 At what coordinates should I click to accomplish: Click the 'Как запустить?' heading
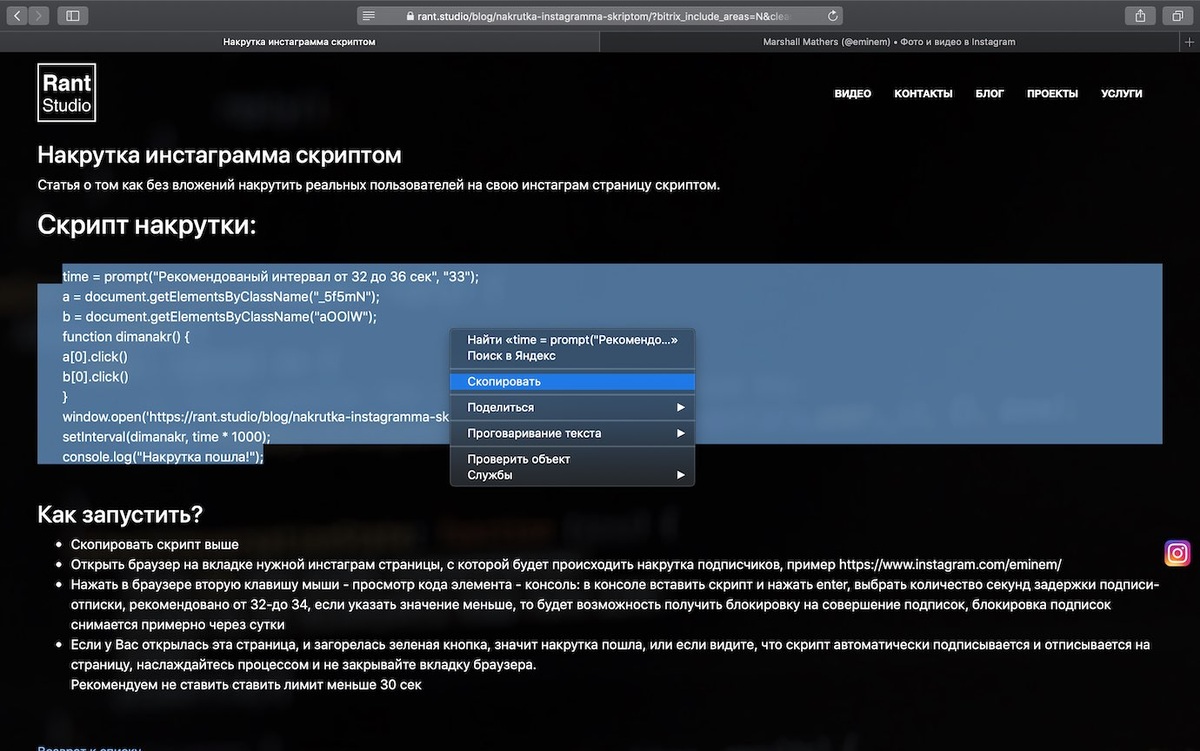120,515
